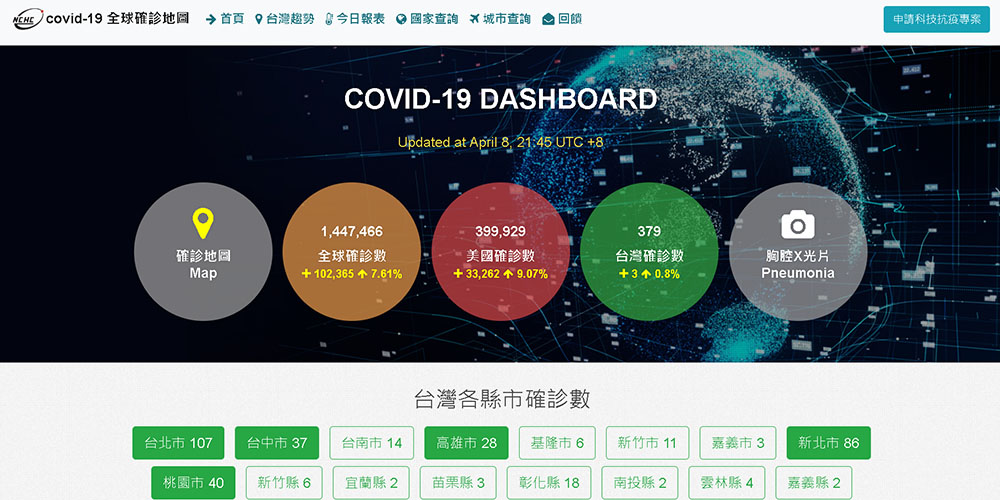1000x500 pixels.
Task: Select the 南投縣 2 tag
Action: (640, 483)
